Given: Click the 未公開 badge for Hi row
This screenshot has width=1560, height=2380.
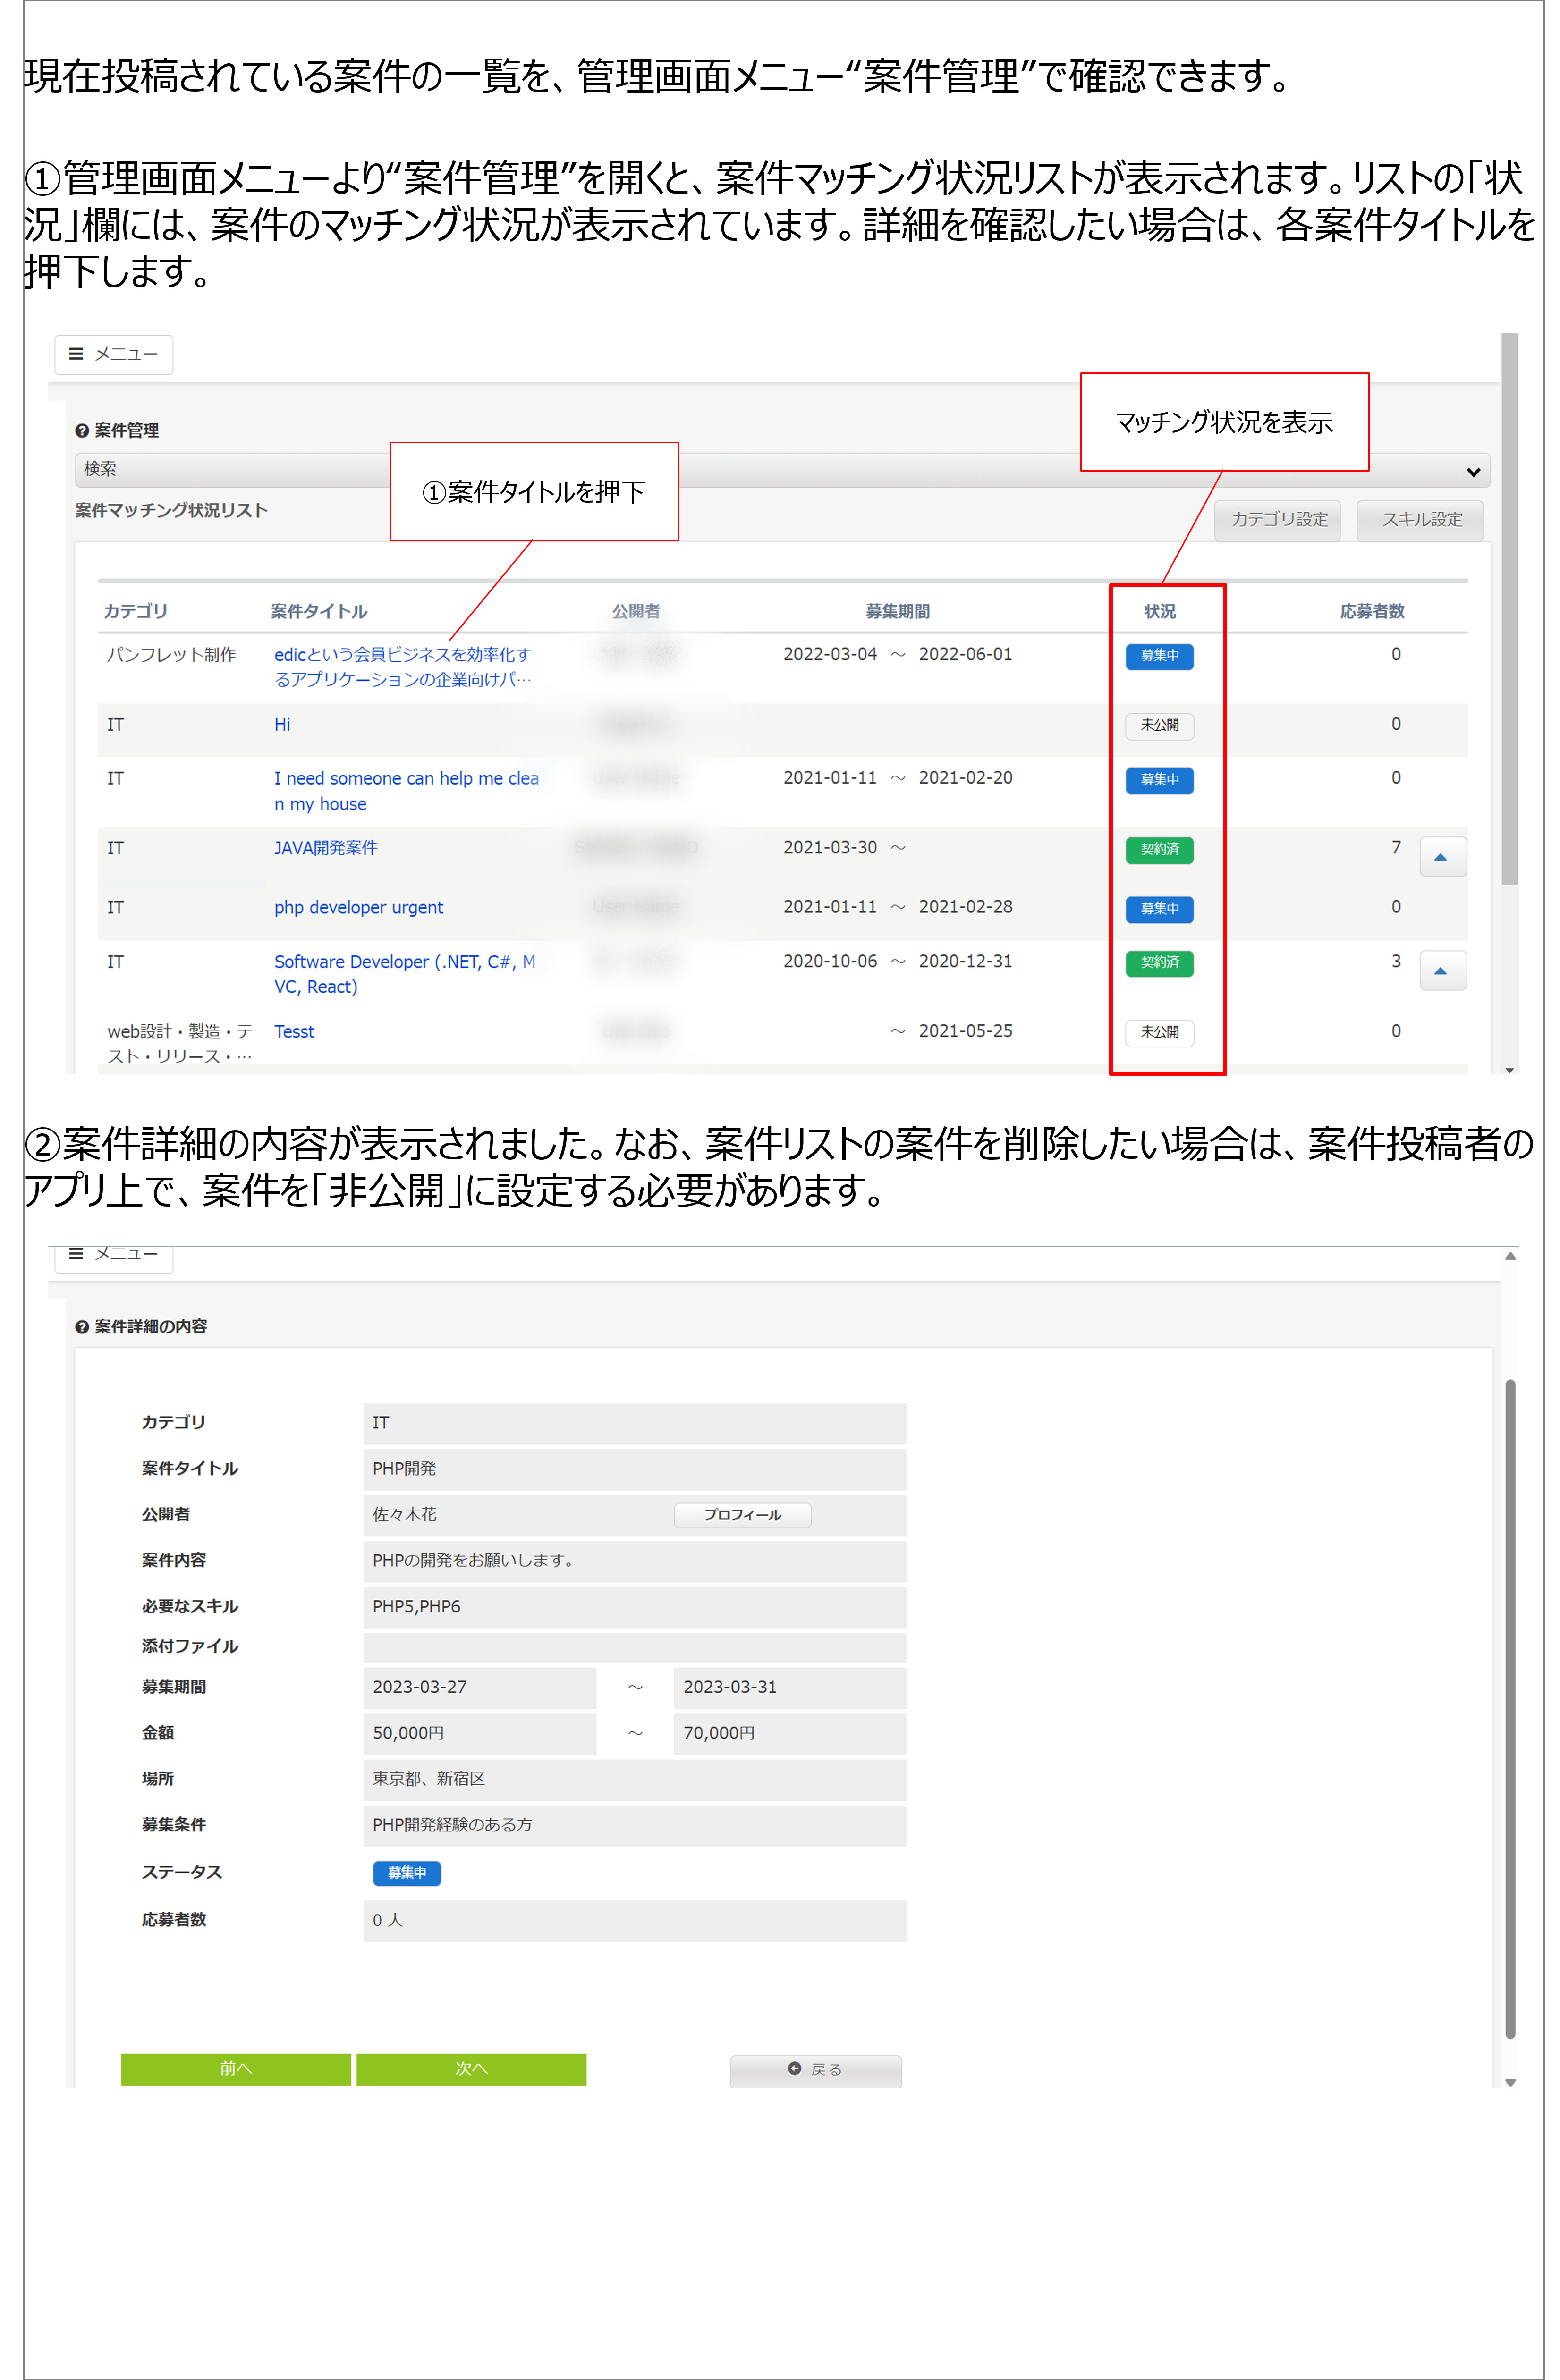Looking at the screenshot, I should pos(1159,725).
